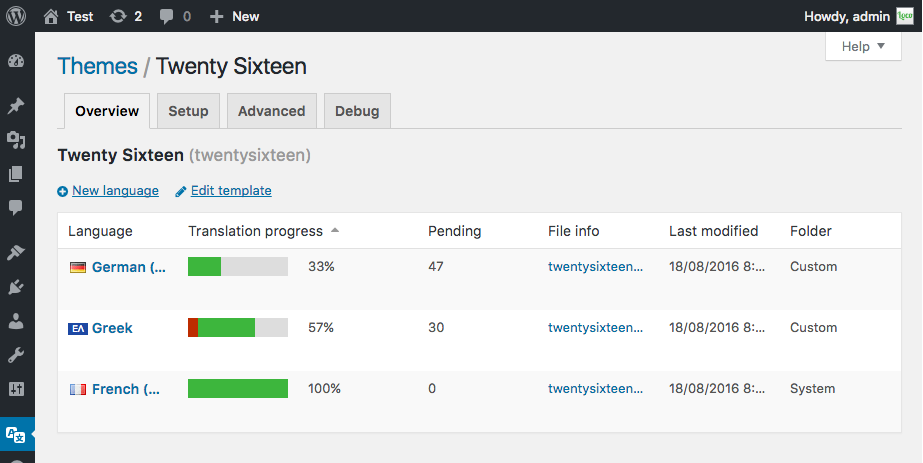
Task: Open Dashboard from the sidebar
Action: (x=16, y=62)
